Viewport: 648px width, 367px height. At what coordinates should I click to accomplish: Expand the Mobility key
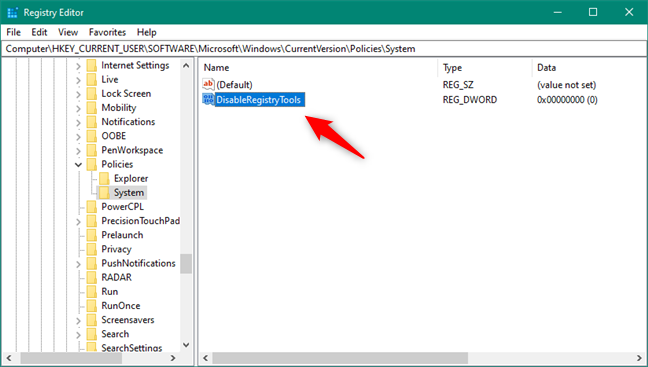click(79, 108)
